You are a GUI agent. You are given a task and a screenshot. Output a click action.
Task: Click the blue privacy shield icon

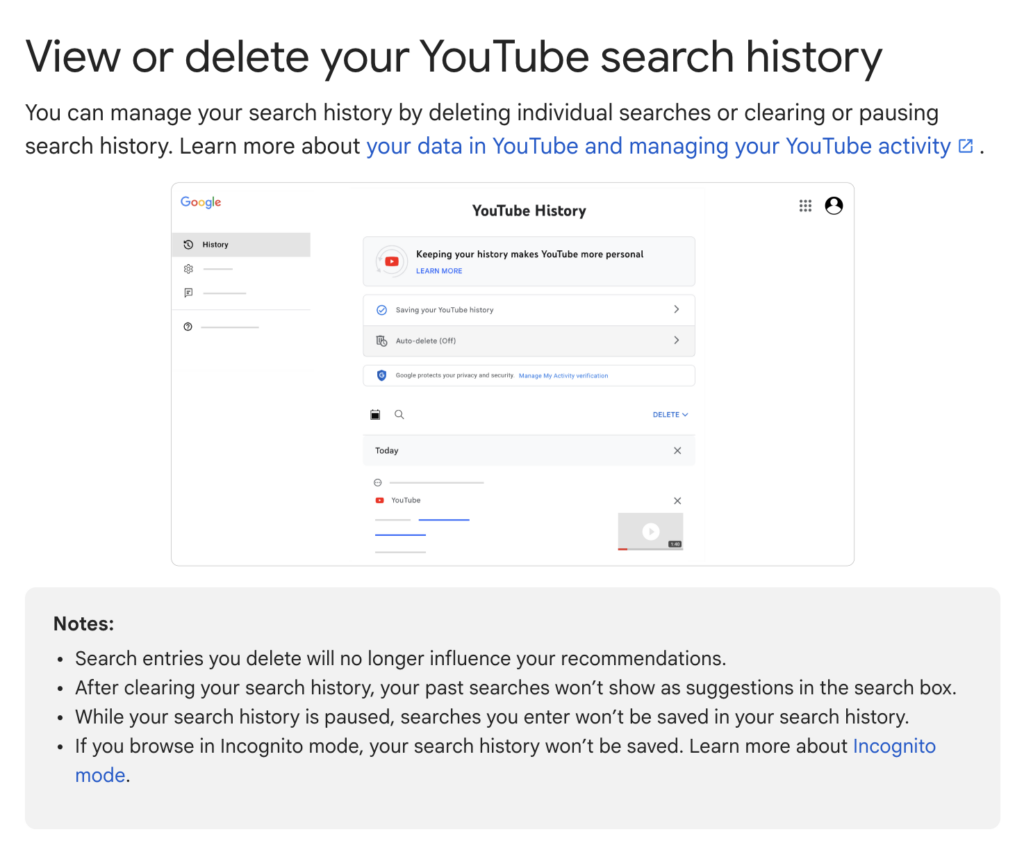pyautogui.click(x=381, y=376)
